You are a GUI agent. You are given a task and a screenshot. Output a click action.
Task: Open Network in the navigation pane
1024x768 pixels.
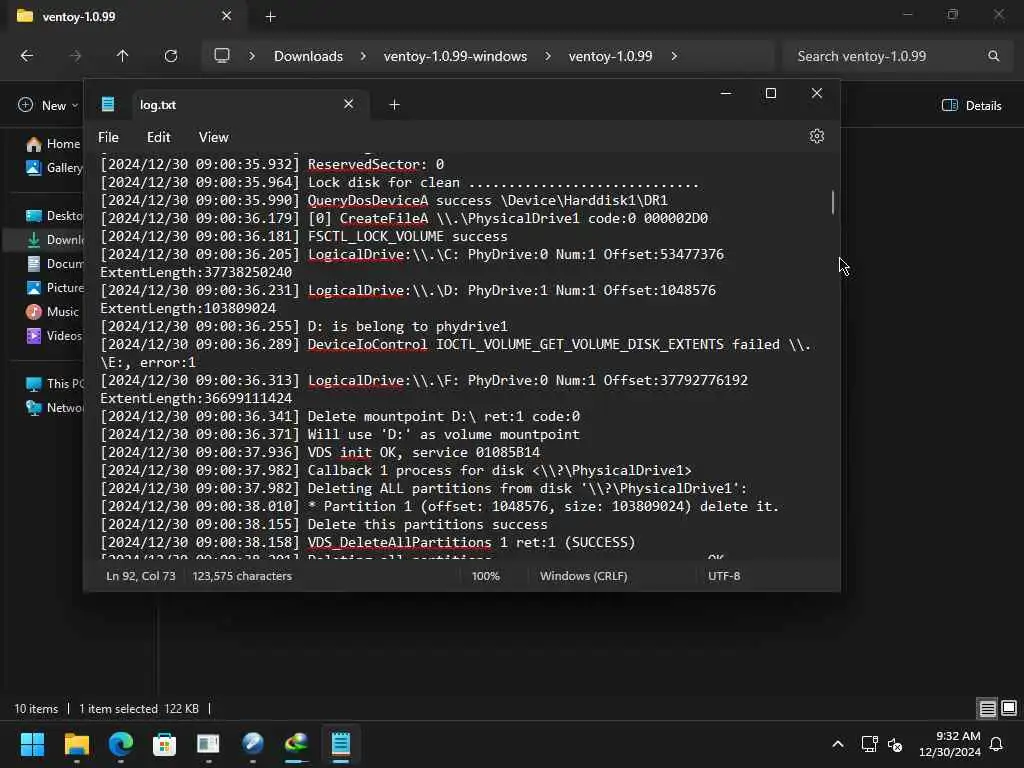coord(54,408)
